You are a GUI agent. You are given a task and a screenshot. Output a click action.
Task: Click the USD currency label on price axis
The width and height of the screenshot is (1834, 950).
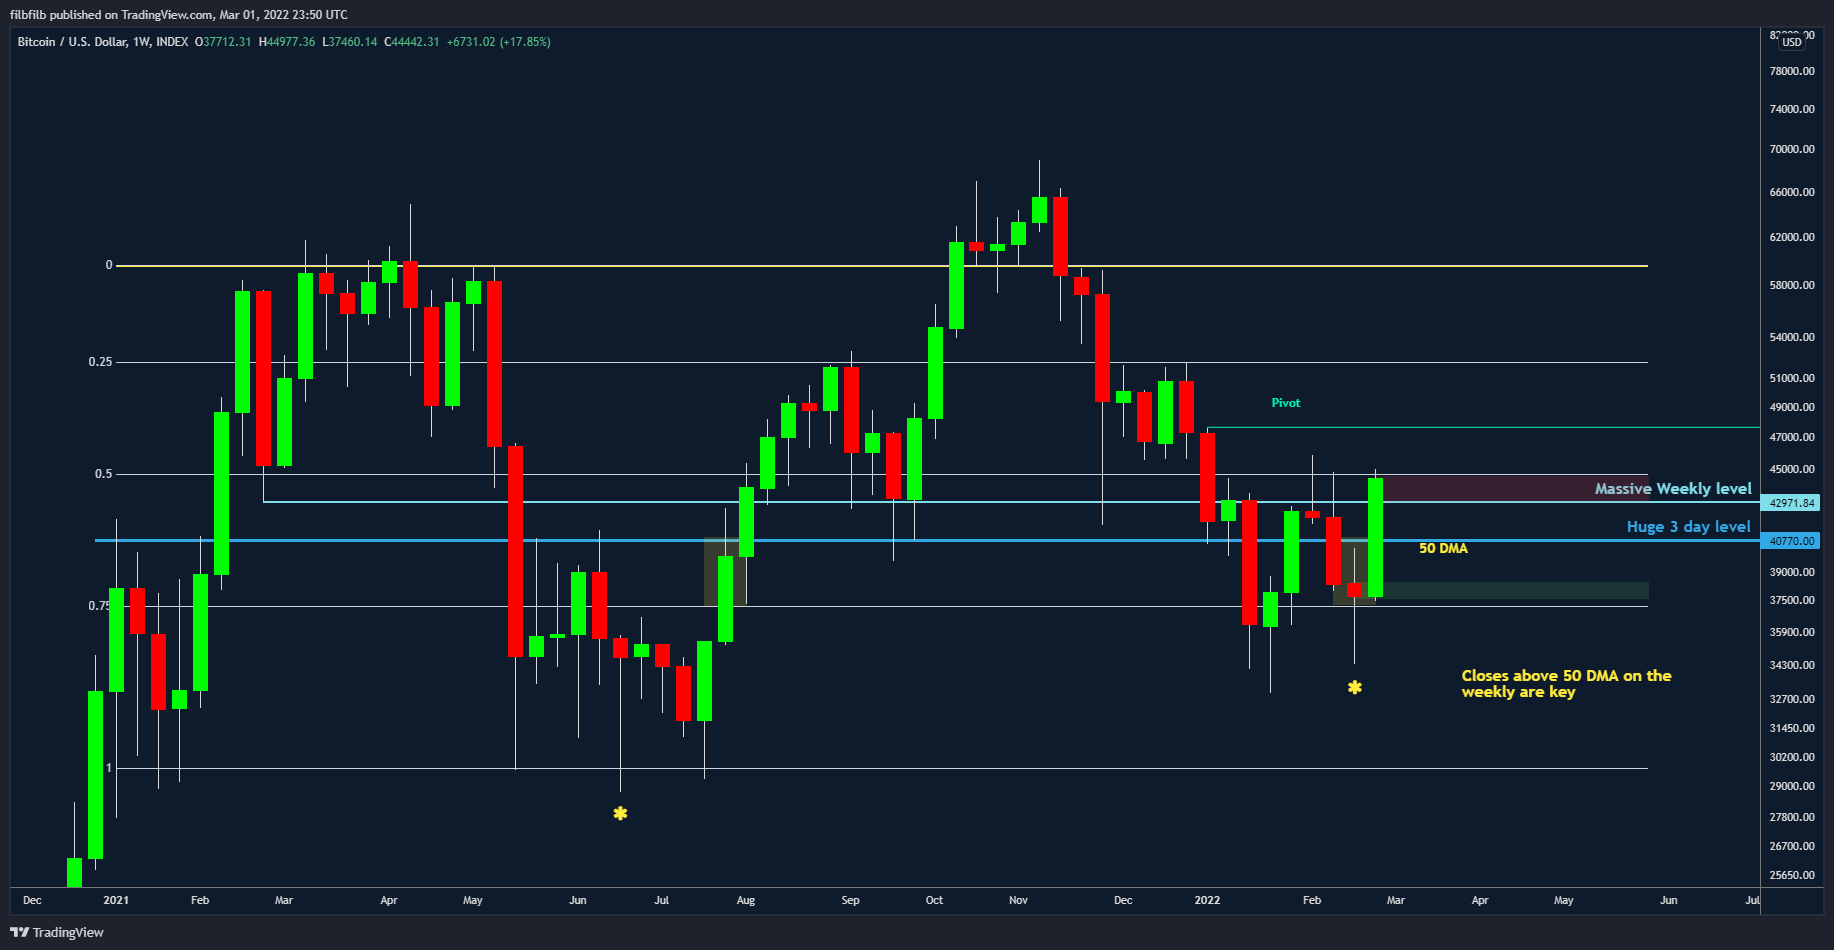[x=1791, y=42]
